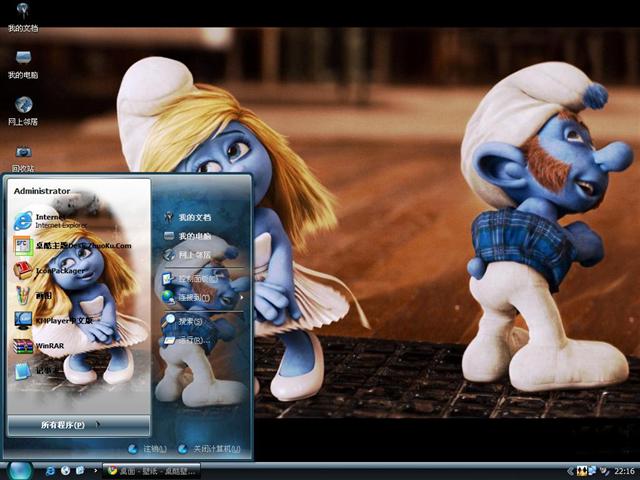
Task: Click the Start orb button on taskbar
Action: (21, 469)
